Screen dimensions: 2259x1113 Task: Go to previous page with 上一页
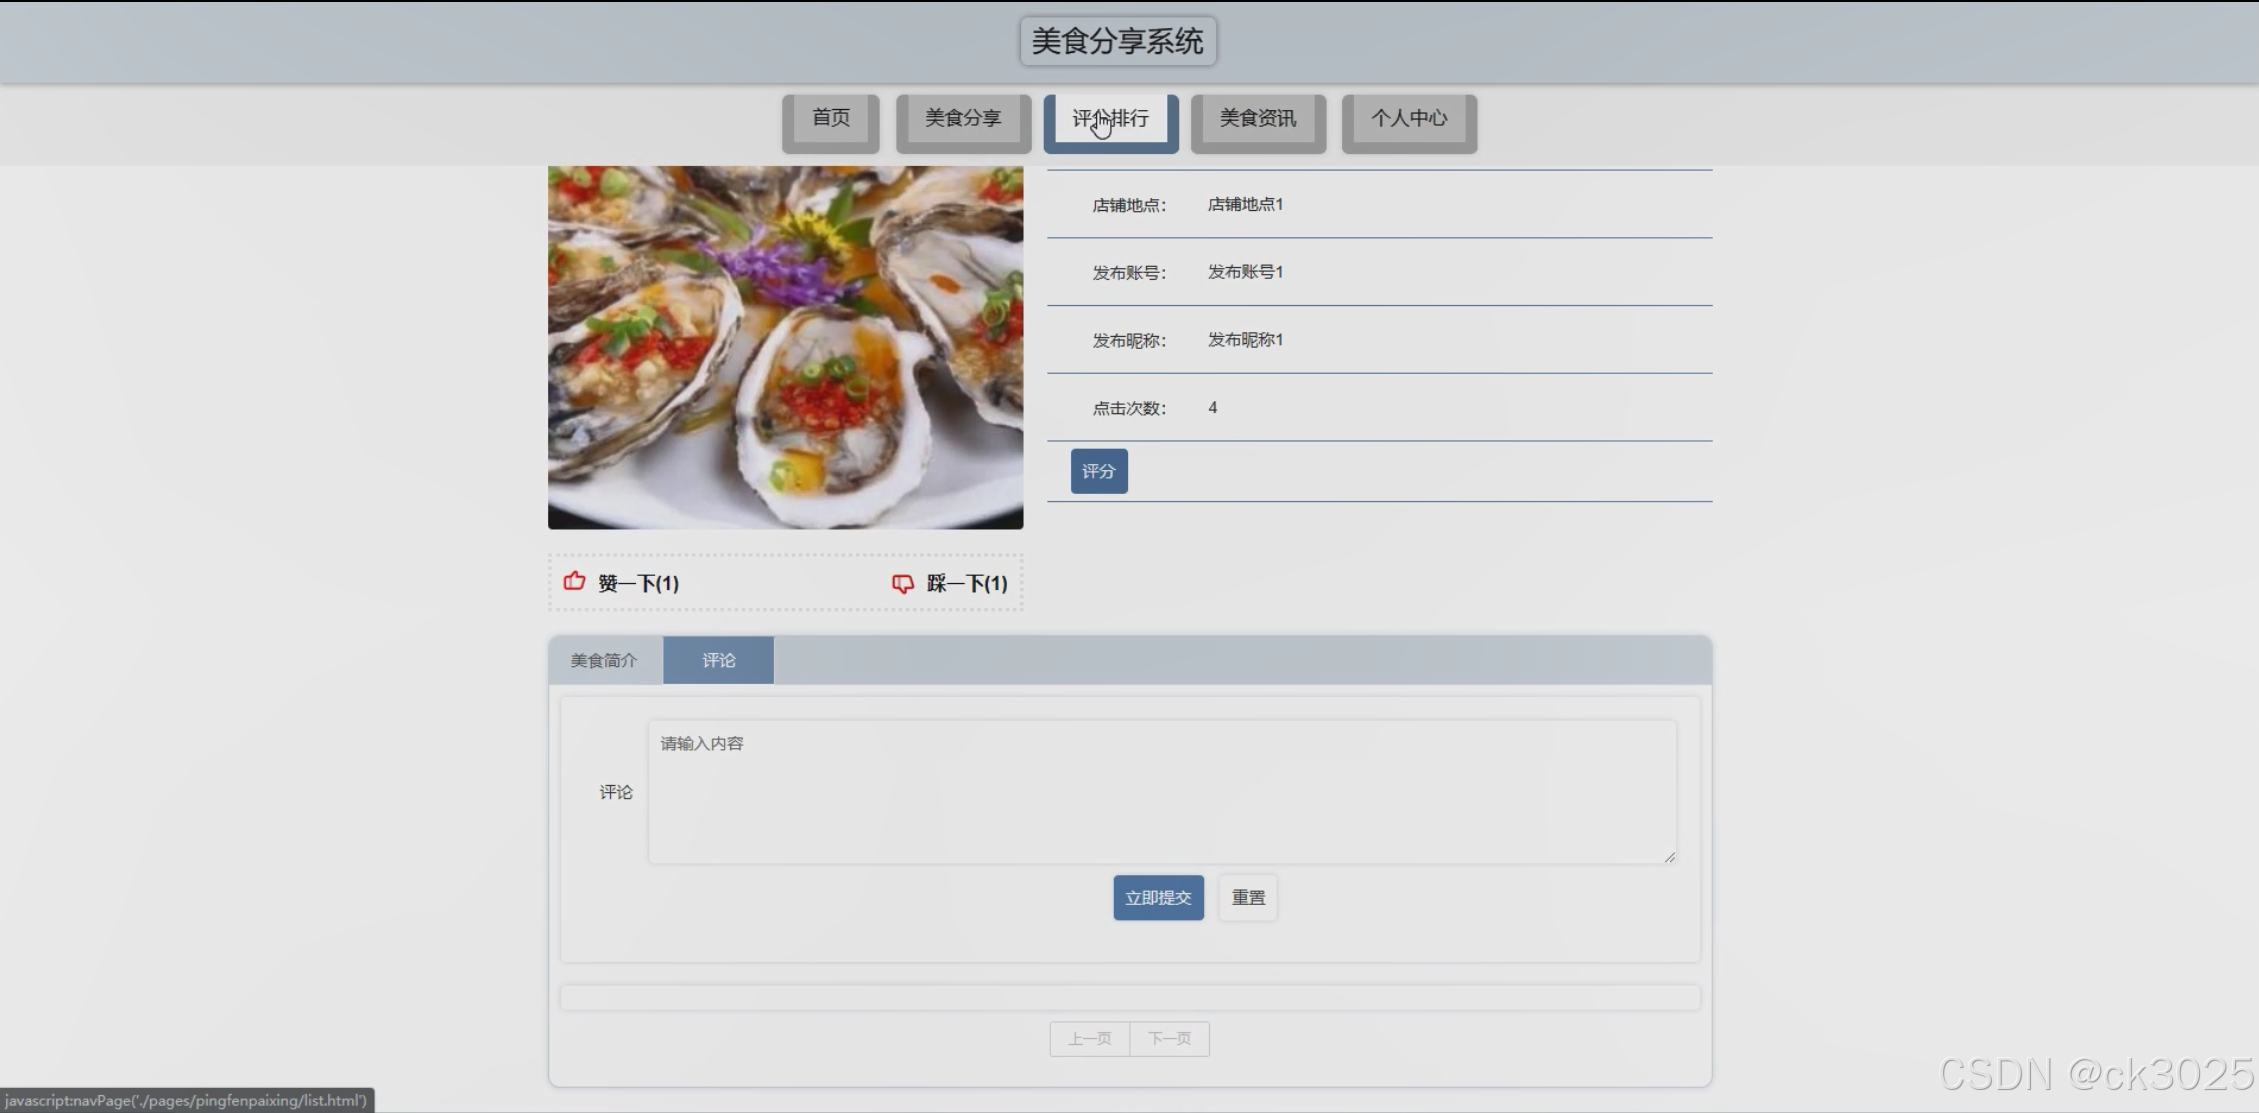pos(1089,1039)
